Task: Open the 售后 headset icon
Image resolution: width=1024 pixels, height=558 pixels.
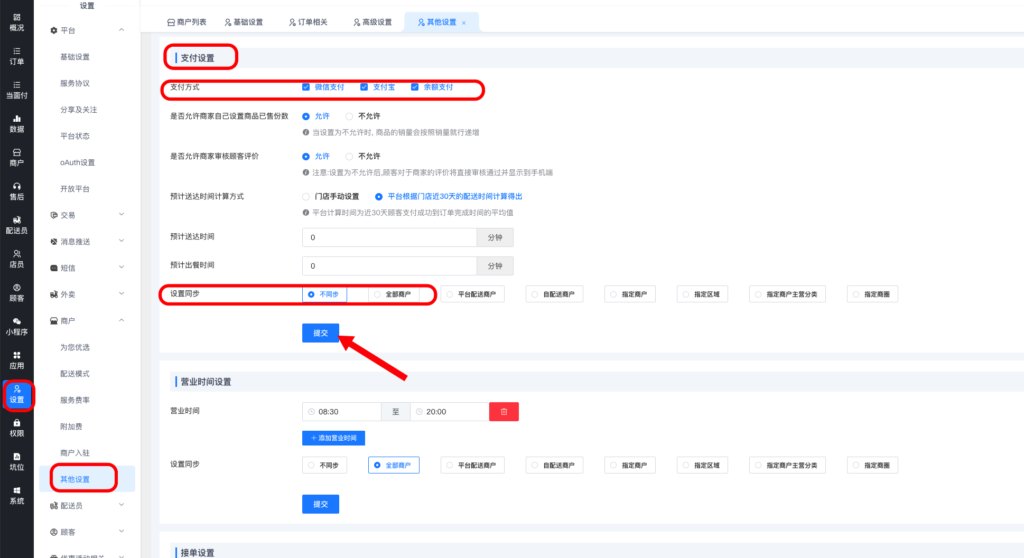Action: click(x=16, y=191)
